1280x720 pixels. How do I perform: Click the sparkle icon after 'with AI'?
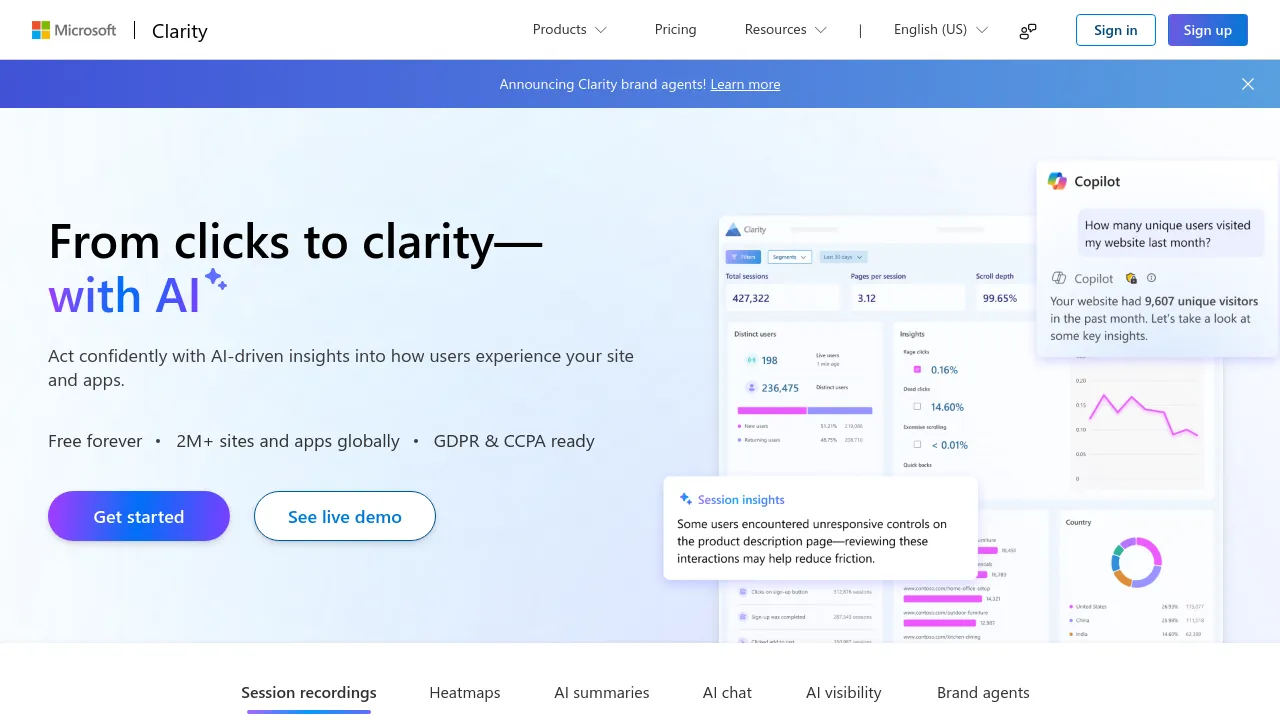(215, 280)
